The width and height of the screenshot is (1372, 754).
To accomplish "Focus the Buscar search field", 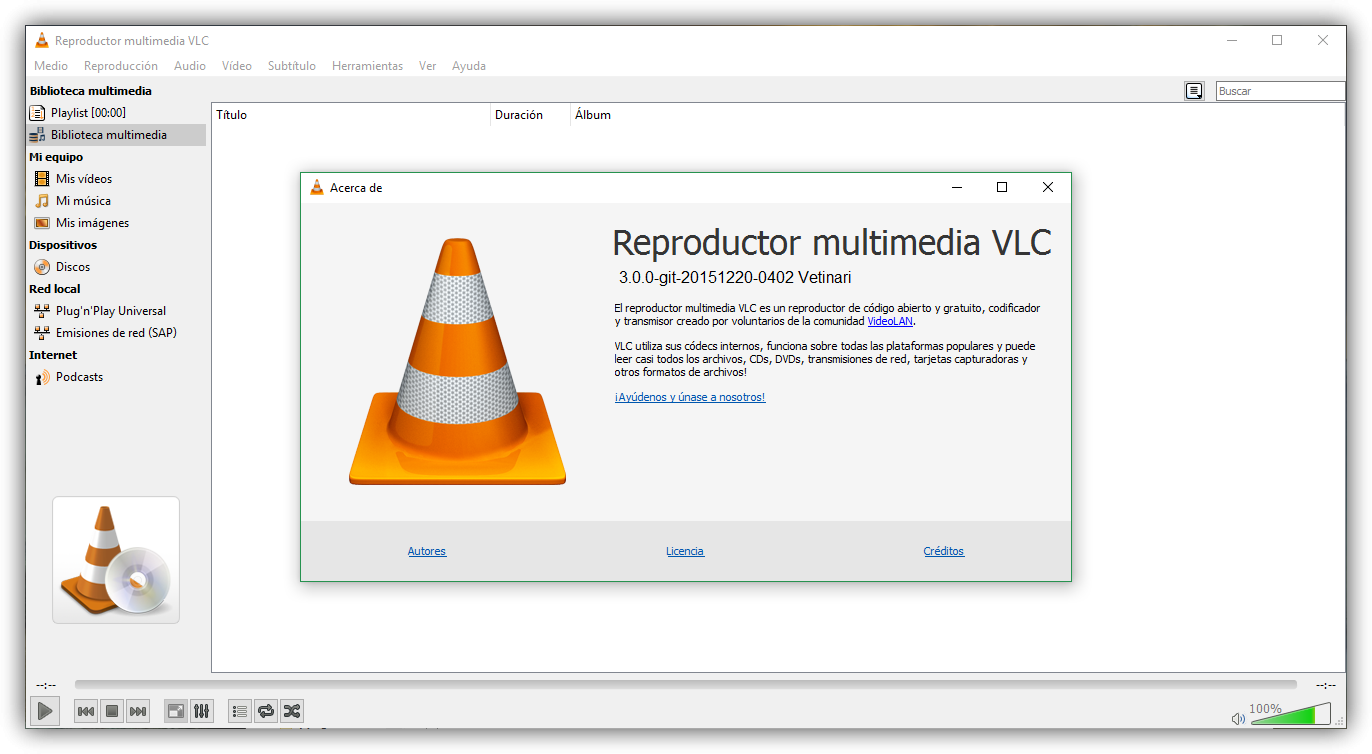I will coord(1281,91).
